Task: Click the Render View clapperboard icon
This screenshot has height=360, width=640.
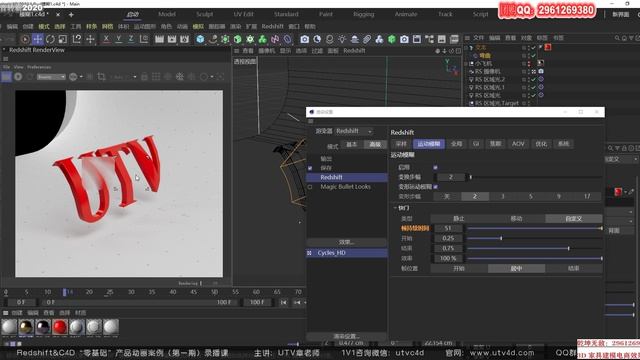Action: [159, 39]
